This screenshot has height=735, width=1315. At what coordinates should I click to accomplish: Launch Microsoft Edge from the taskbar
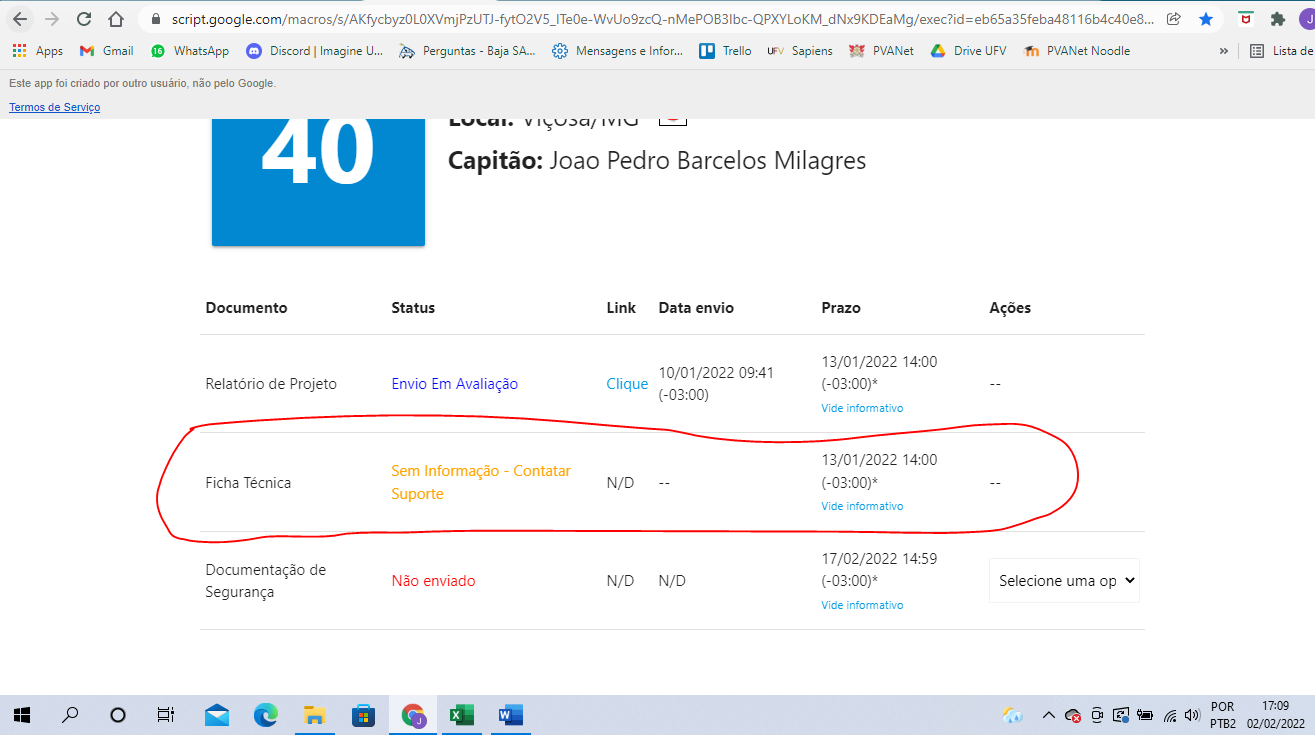[266, 715]
